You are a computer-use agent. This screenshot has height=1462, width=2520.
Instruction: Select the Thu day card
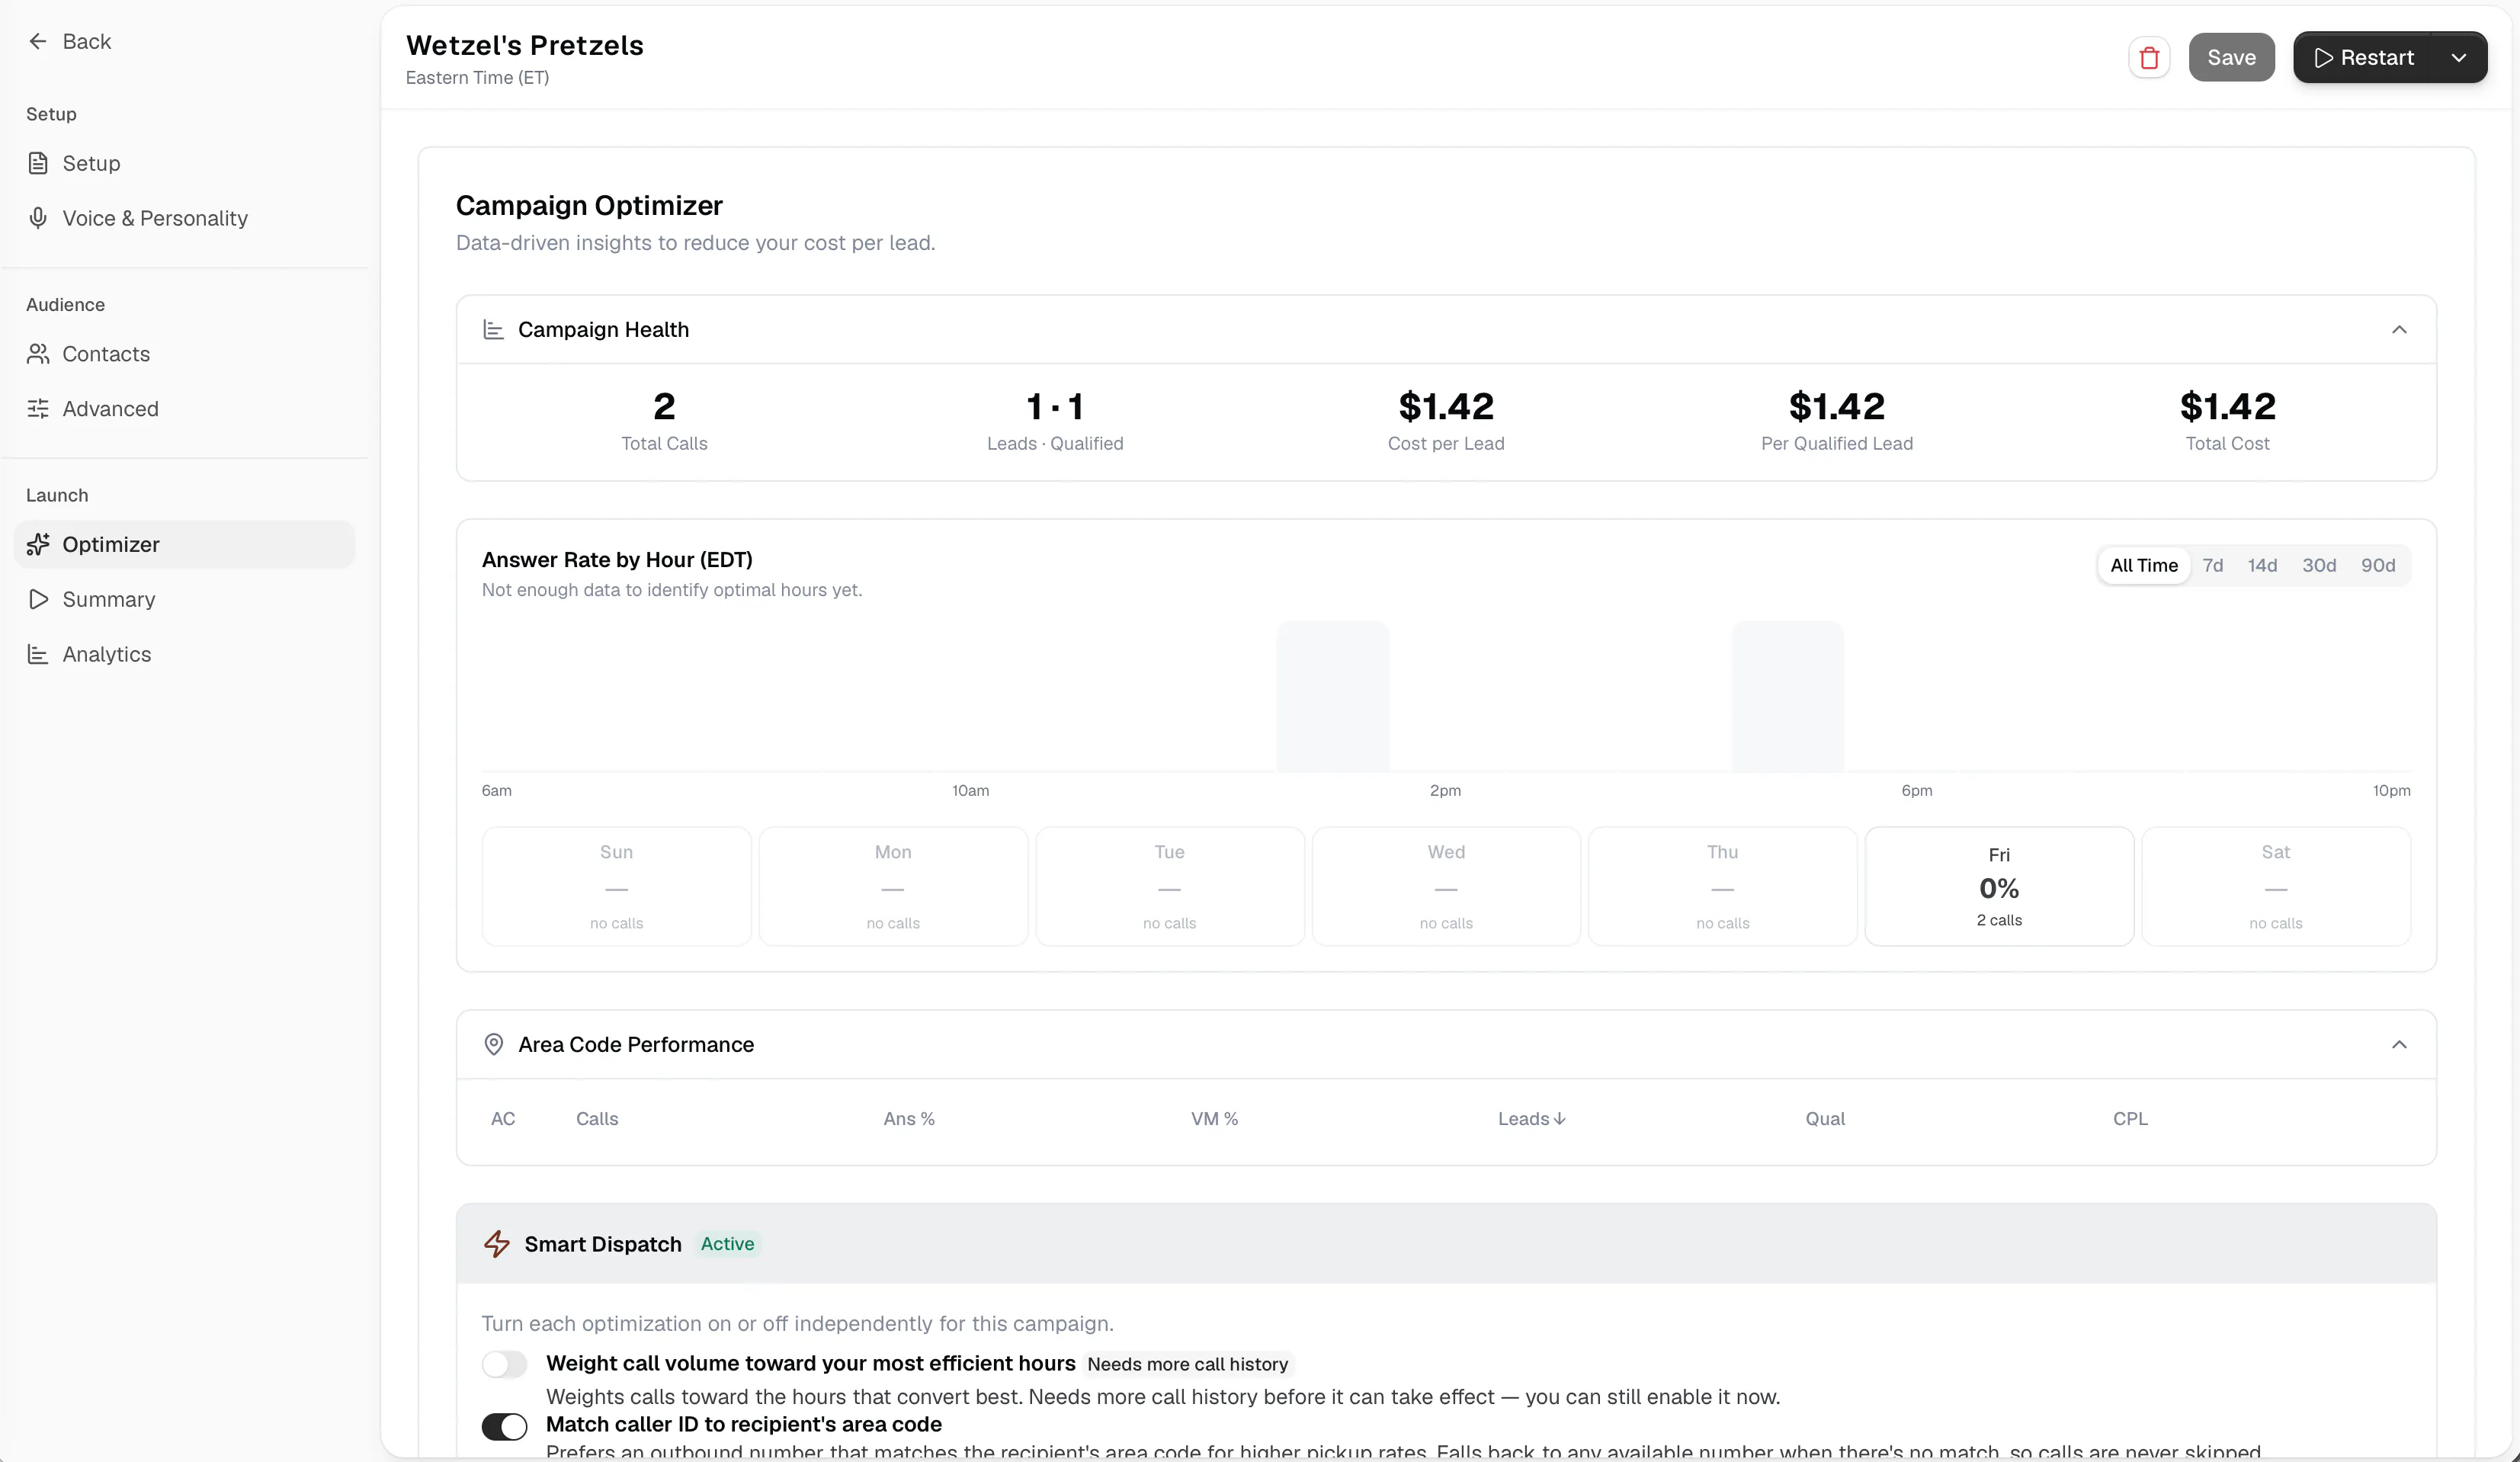coord(1722,886)
